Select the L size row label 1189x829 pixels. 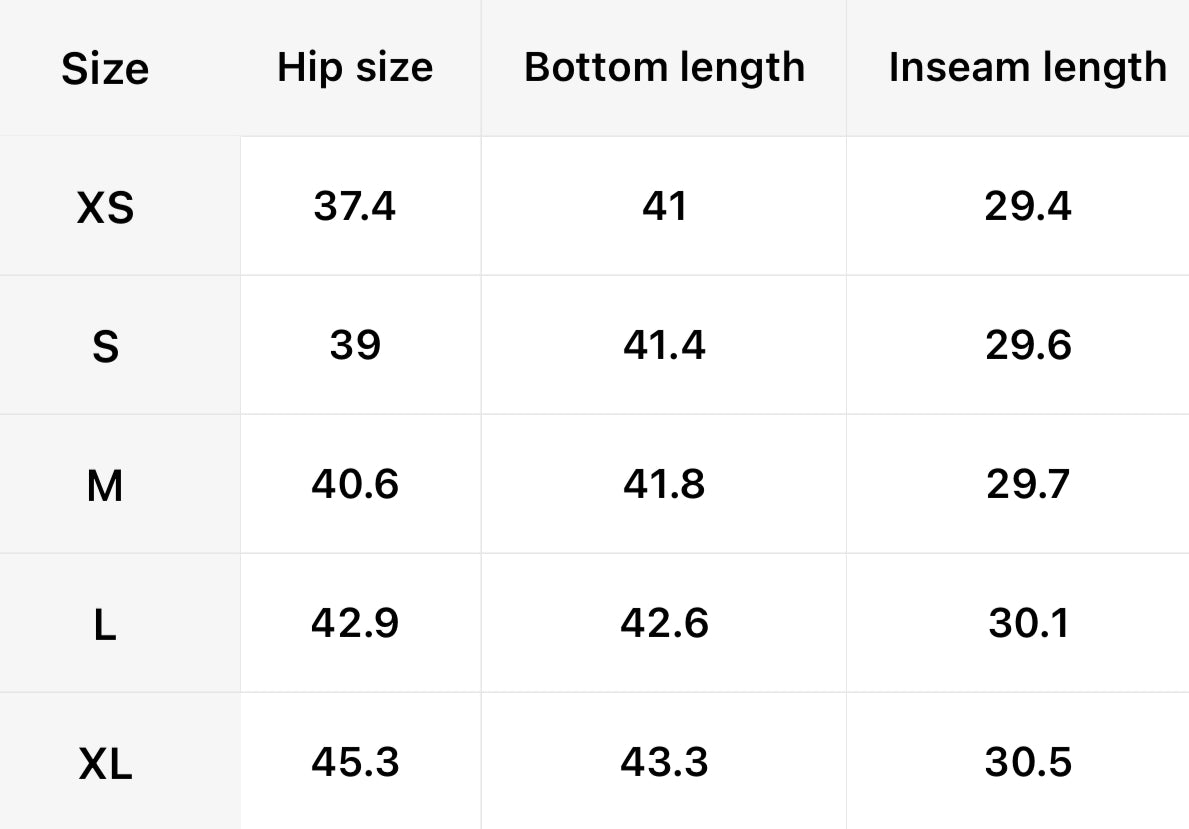click(x=105, y=625)
